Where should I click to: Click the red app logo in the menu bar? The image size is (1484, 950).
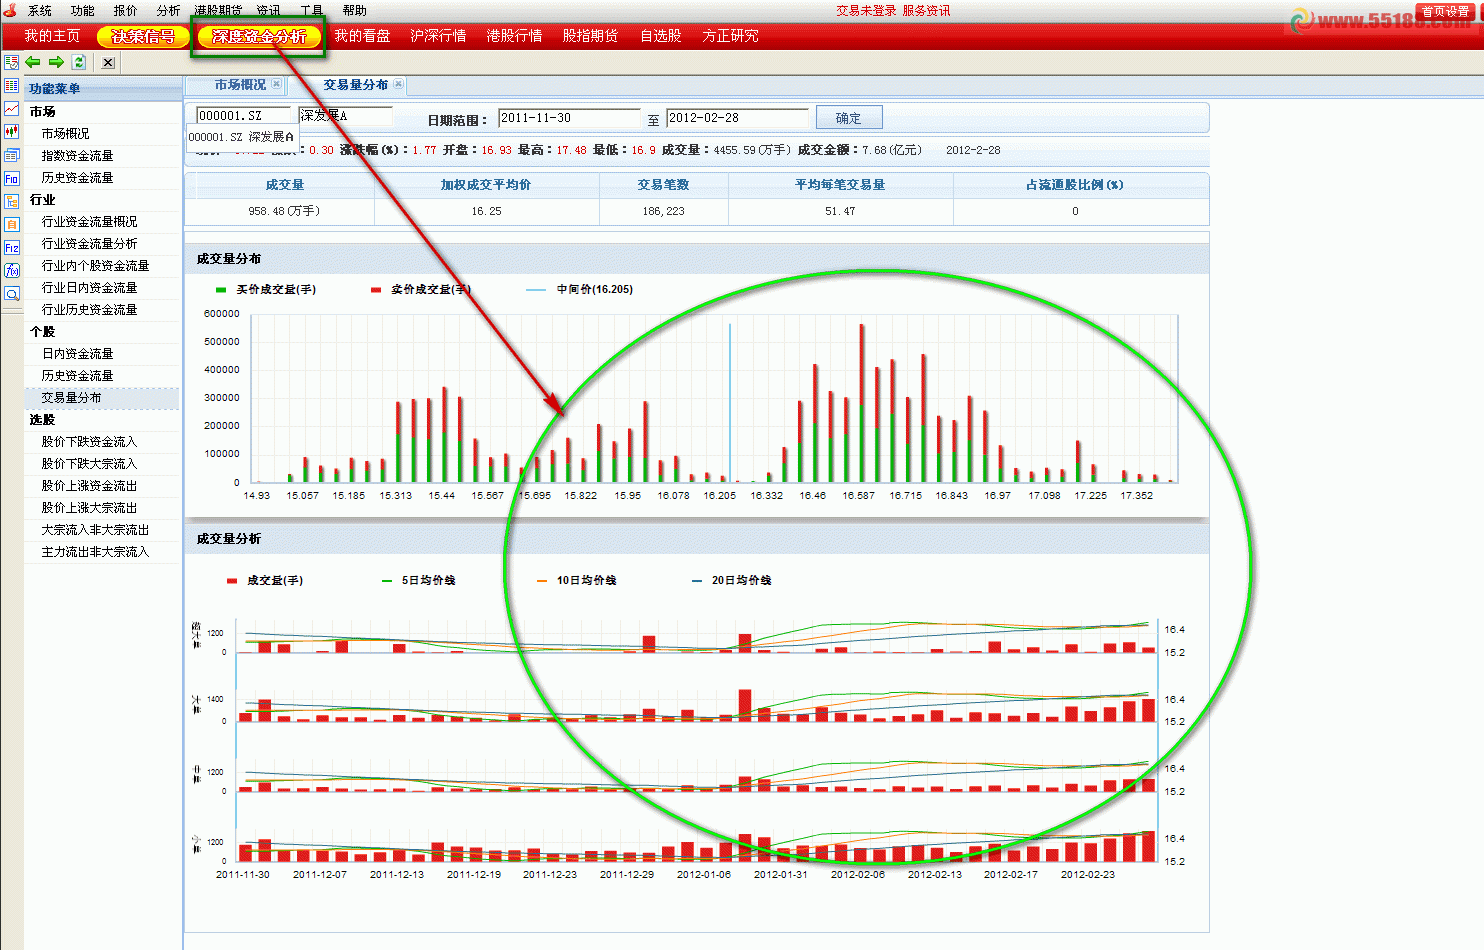(10, 10)
